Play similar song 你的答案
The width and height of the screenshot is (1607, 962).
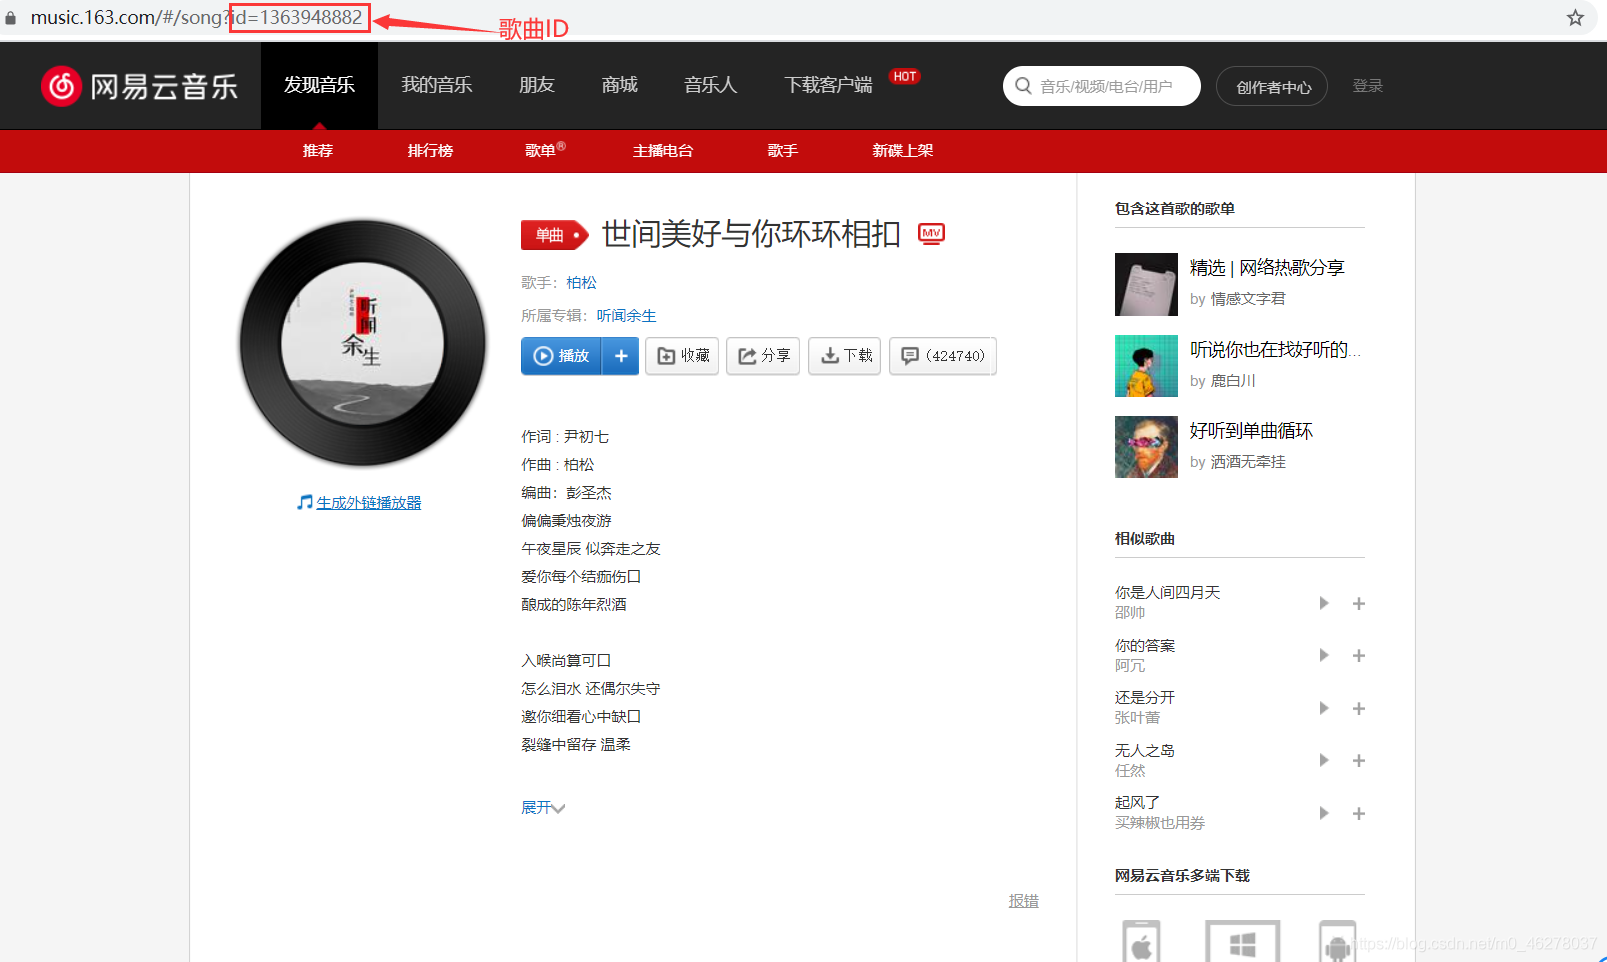(1323, 655)
